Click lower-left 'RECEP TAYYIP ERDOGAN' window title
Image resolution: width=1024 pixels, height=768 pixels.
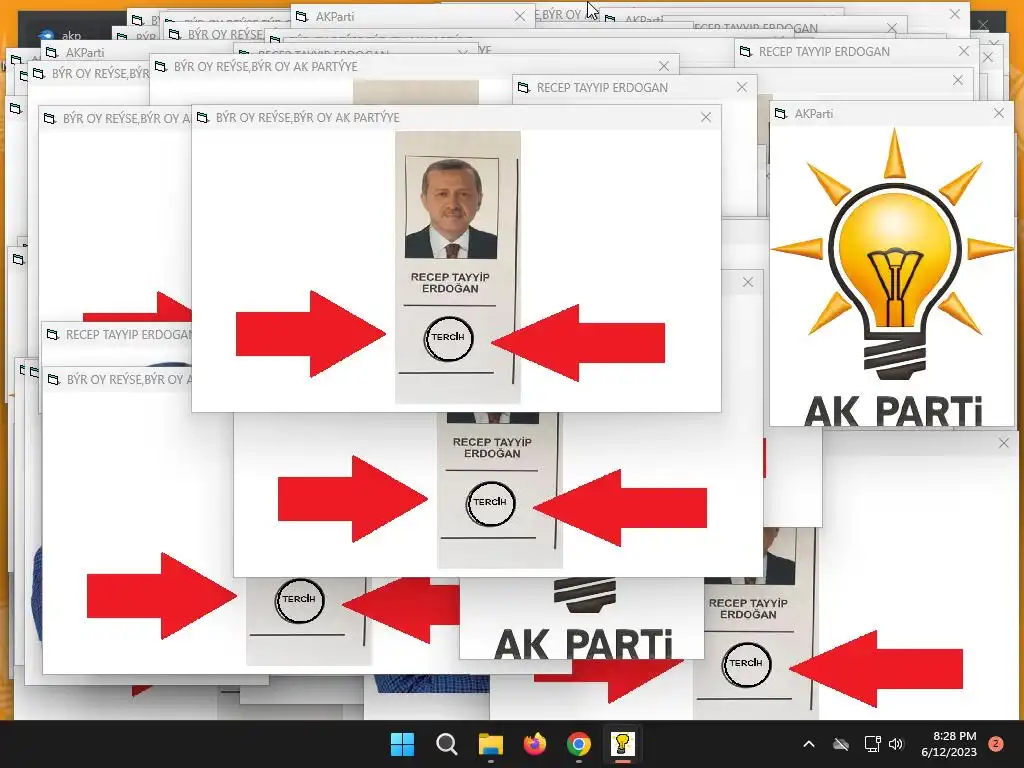tap(129, 335)
